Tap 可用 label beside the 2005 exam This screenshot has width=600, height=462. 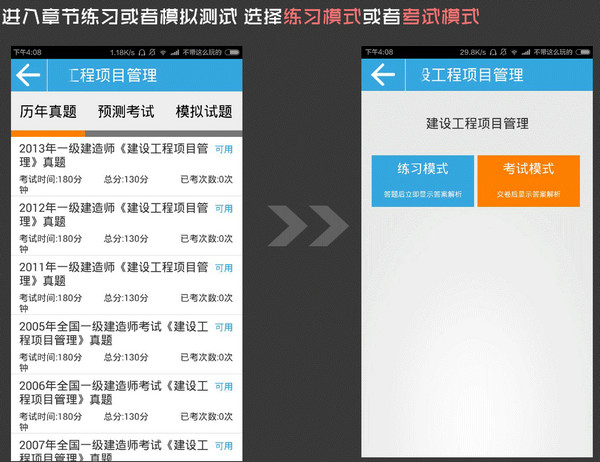224,327
